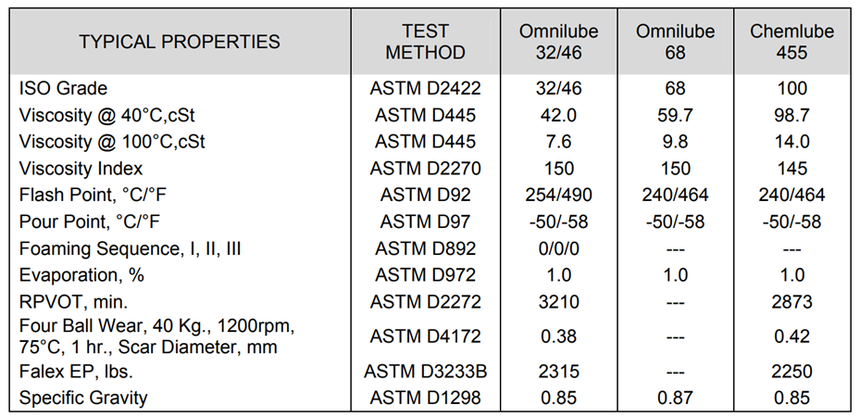Image resolution: width=860 pixels, height=418 pixels.
Task: Select the ASTM D3233B test method cell
Action: click(x=425, y=371)
